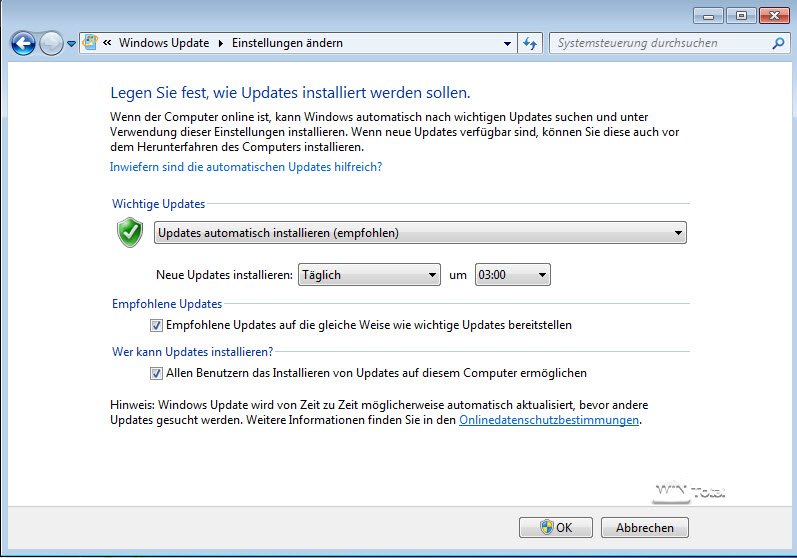Click the Empfohlene Updates section heading
797x558 pixels.
click(167, 304)
